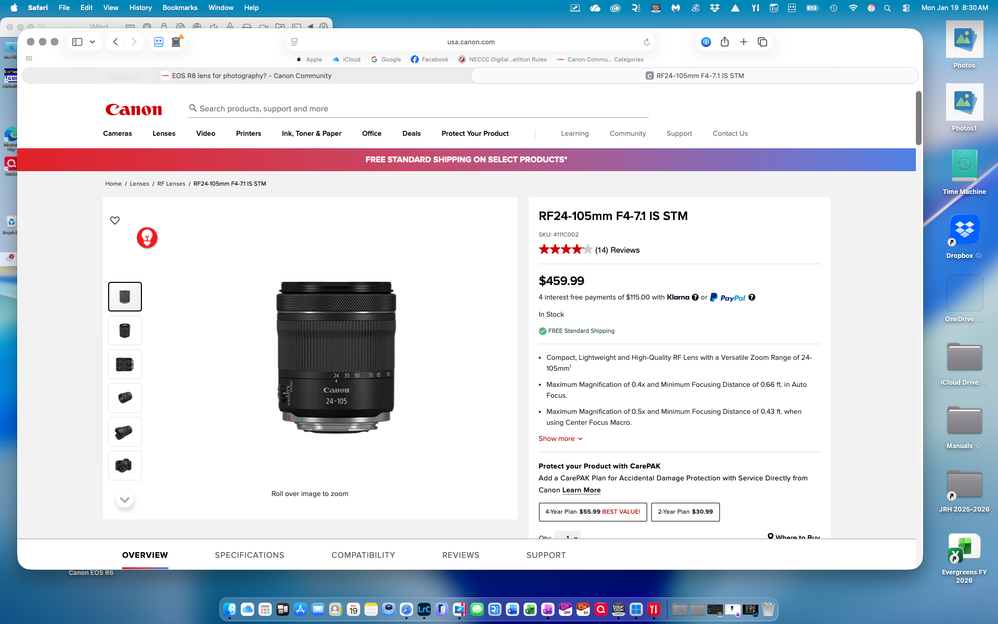998x624 pixels.
Task: Select the first lens thumbnail image
Action: (125, 297)
